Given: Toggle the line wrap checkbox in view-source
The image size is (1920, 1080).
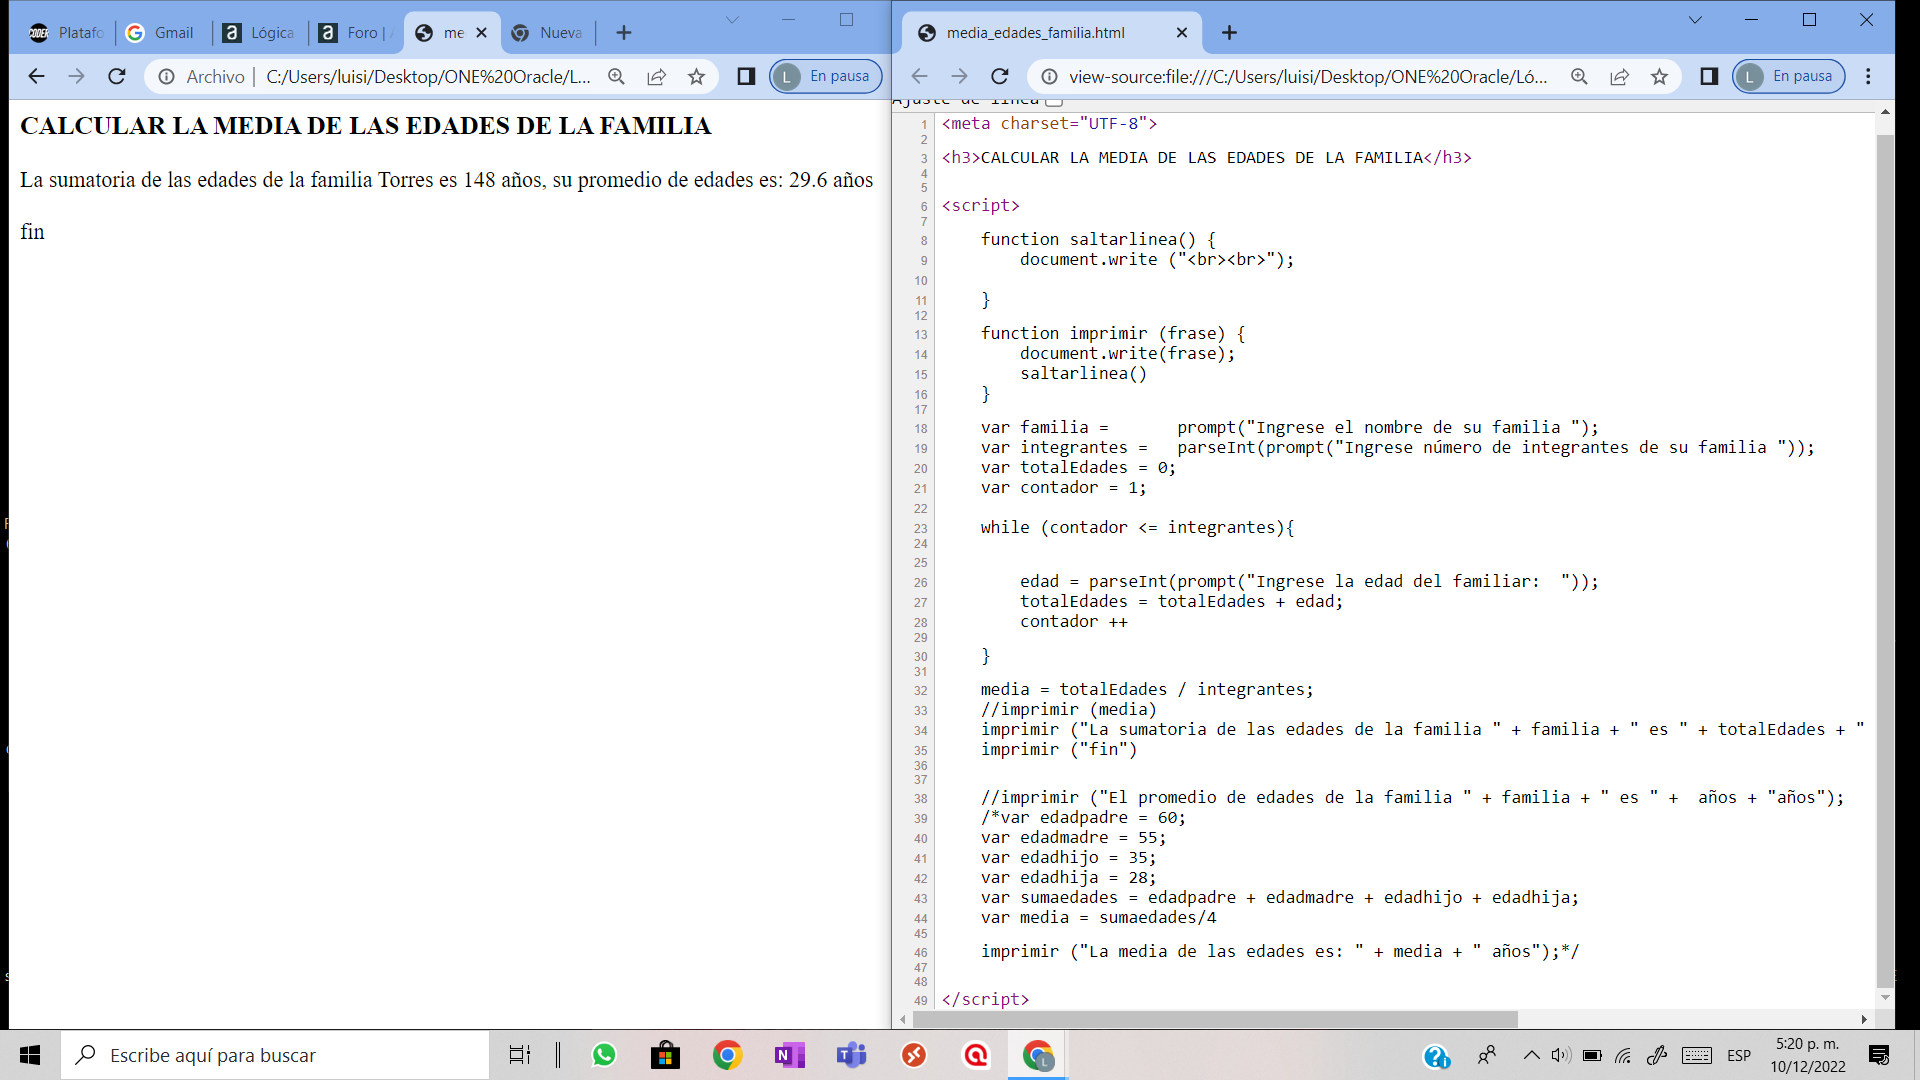Looking at the screenshot, I should pyautogui.click(x=1054, y=100).
